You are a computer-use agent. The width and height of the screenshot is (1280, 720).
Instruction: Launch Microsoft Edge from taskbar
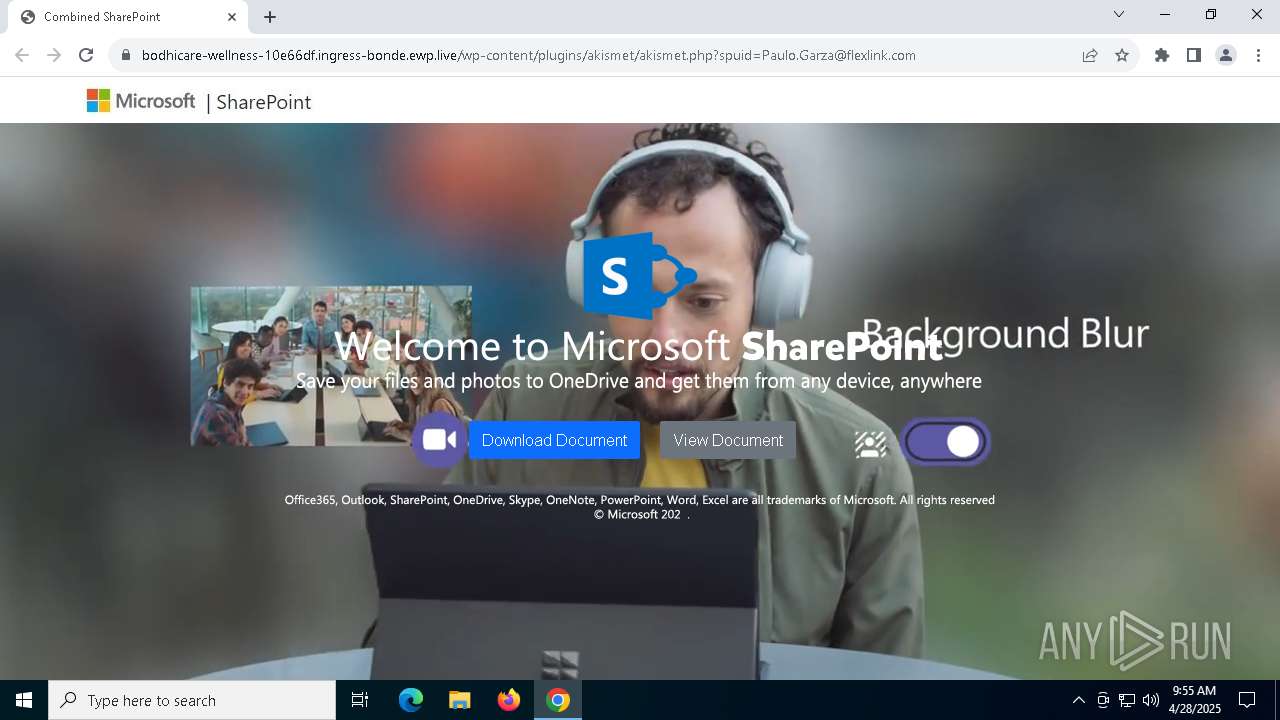(x=411, y=700)
